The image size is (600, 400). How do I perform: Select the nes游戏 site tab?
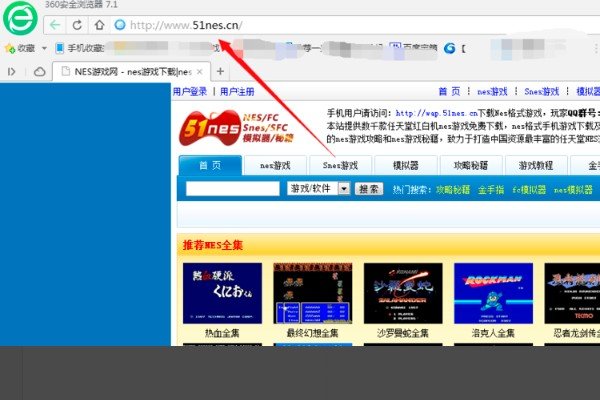276,165
